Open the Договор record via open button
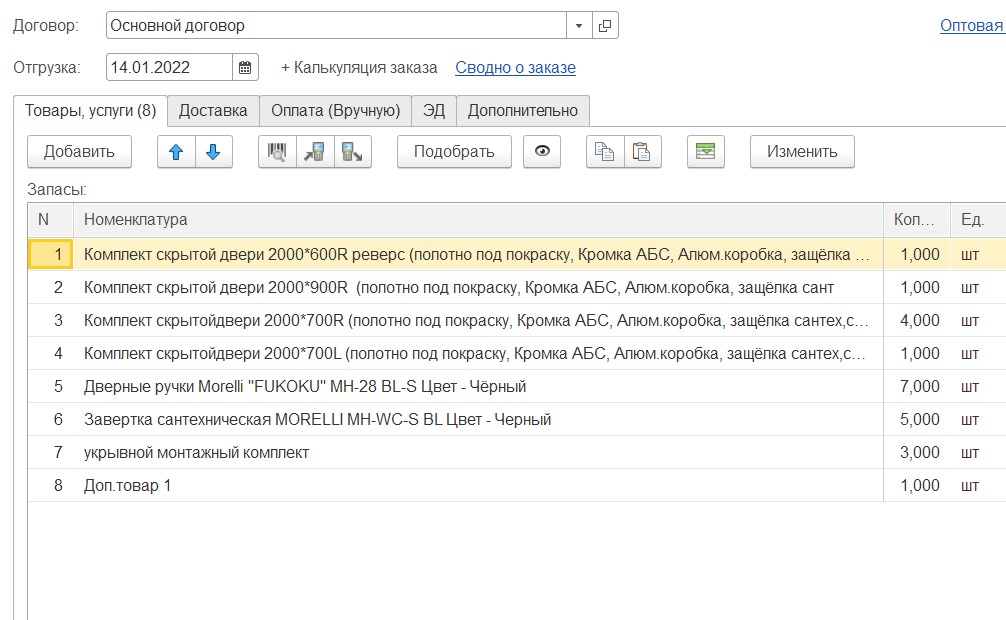1006x620 pixels. (605, 26)
